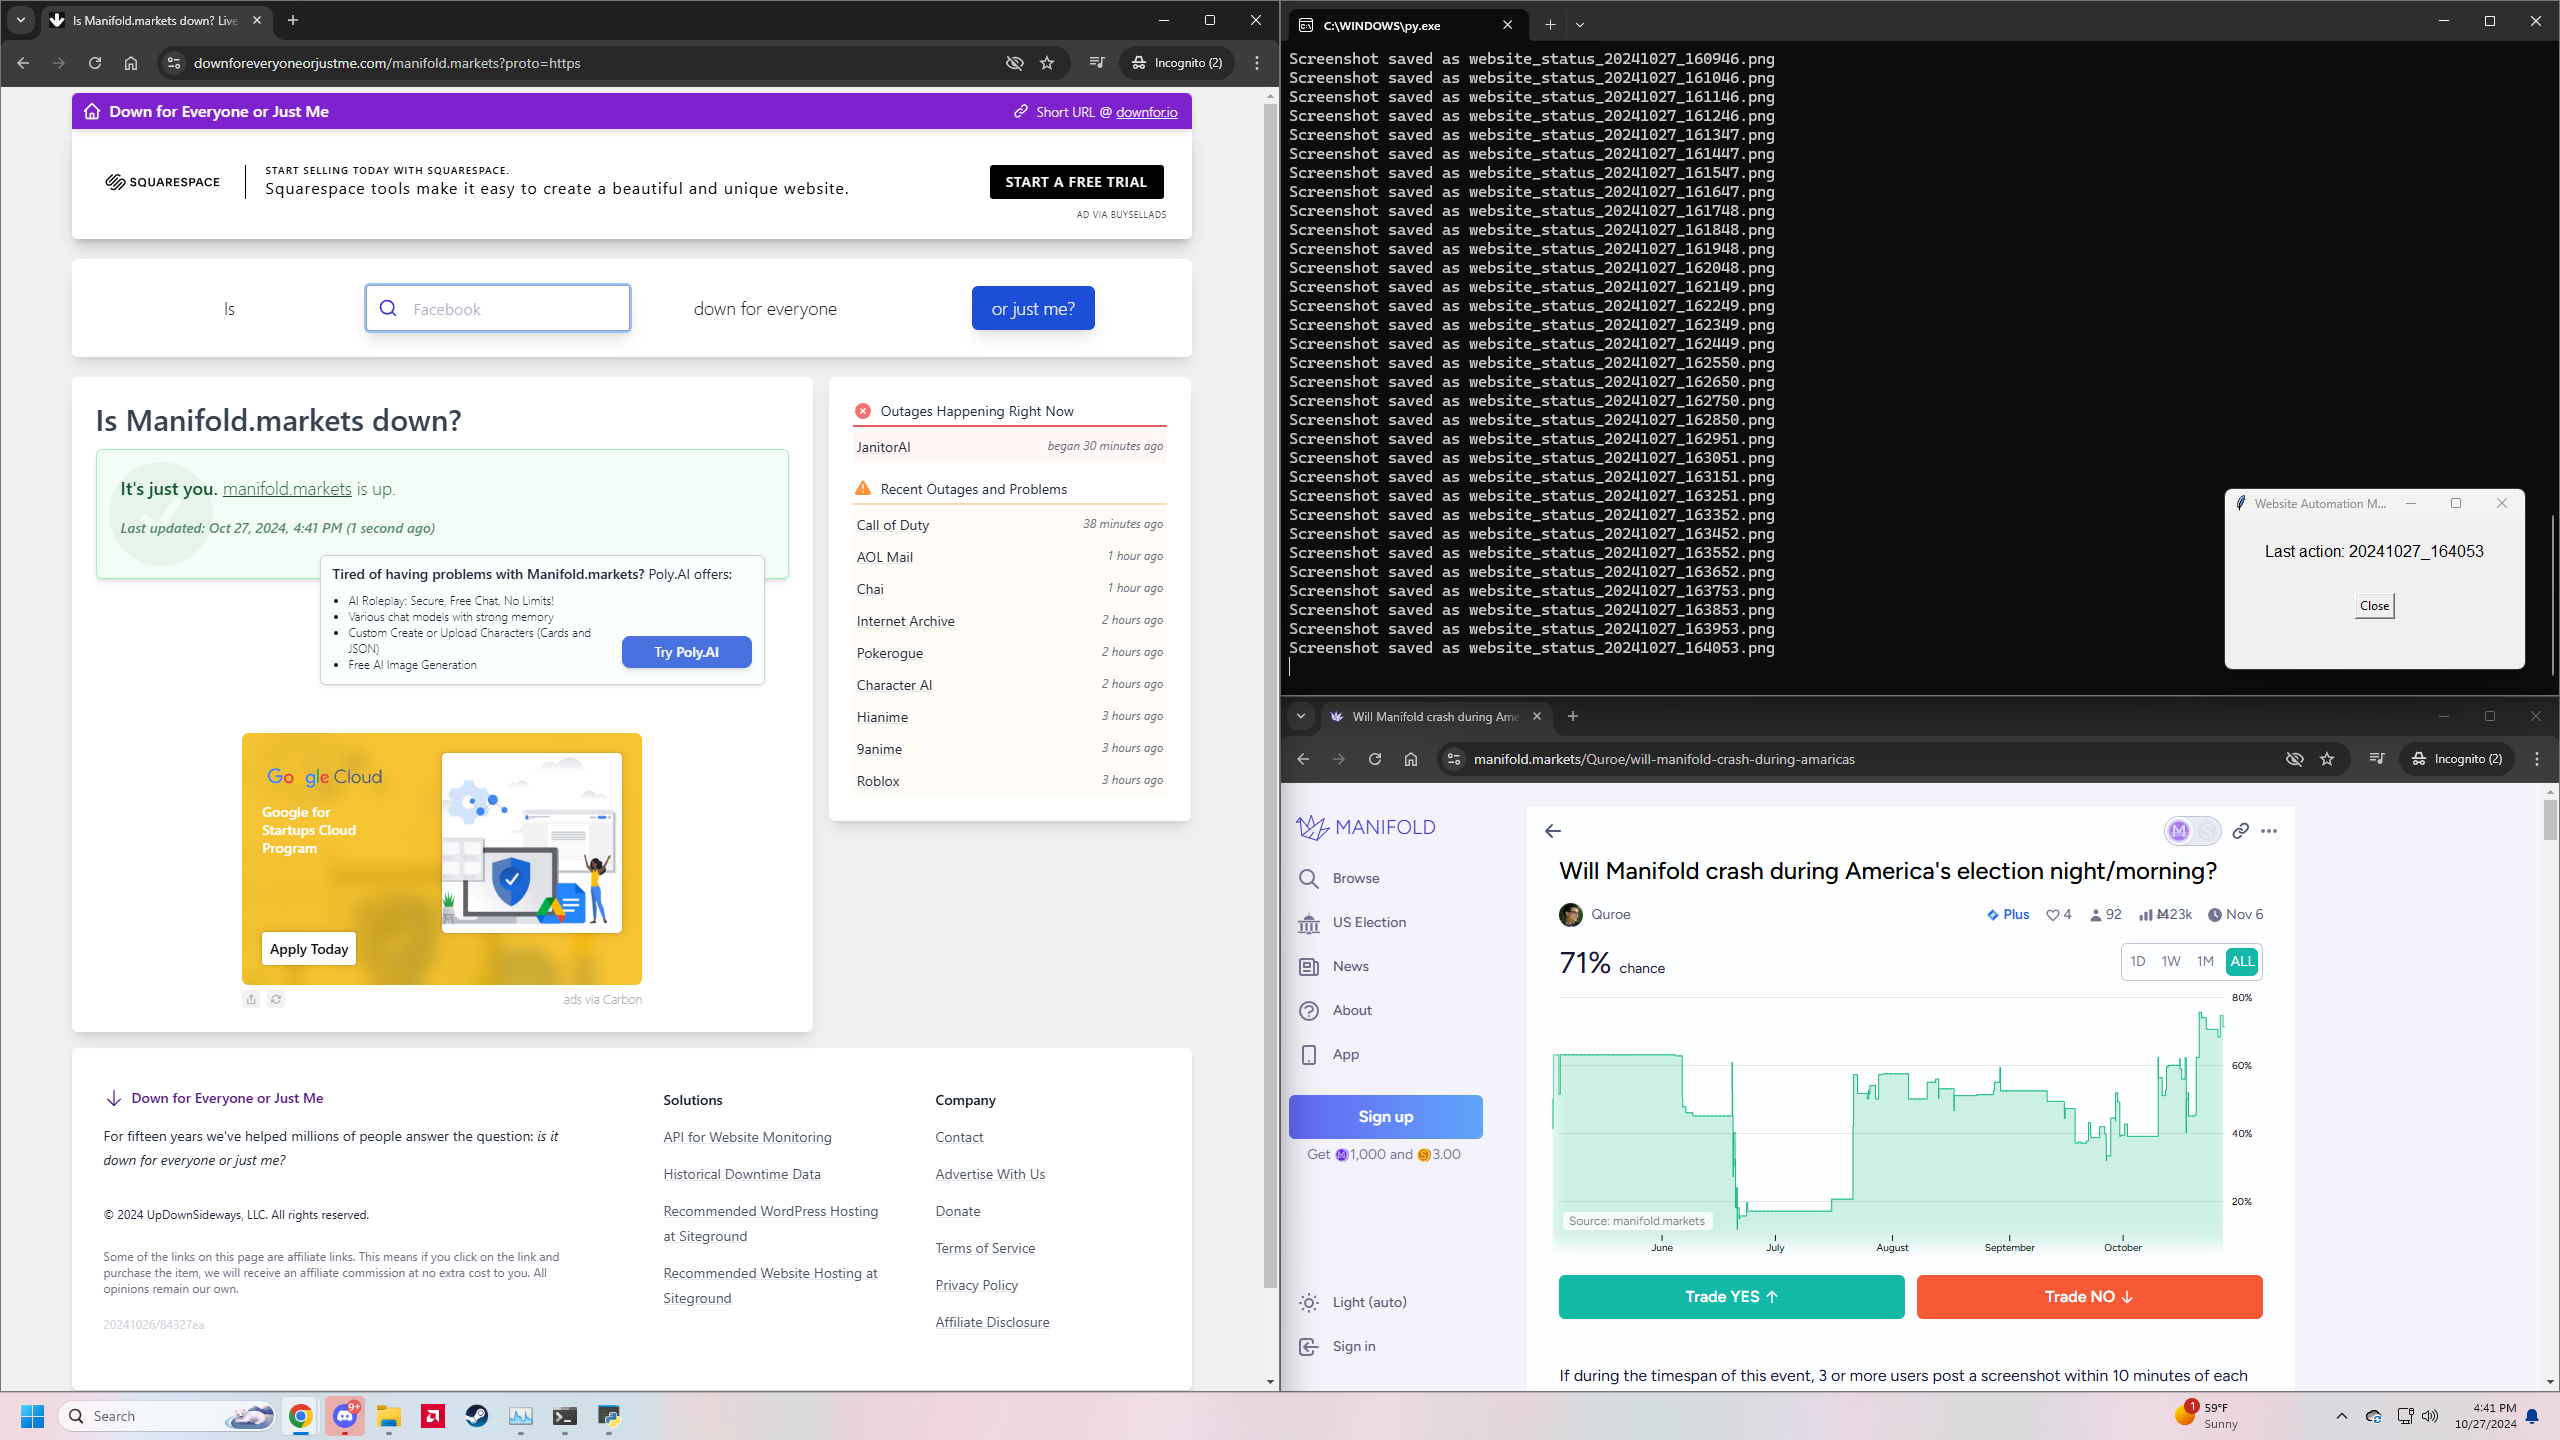Click Trade YES button
The image size is (2560, 1440).
tap(1731, 1297)
